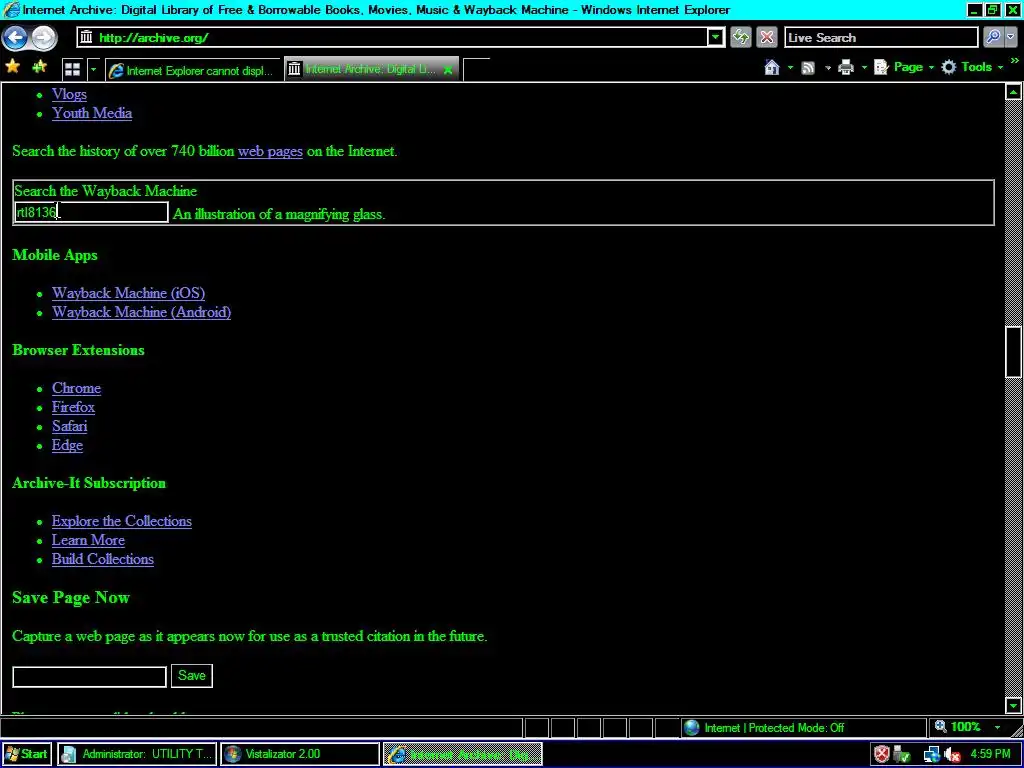The width and height of the screenshot is (1024, 768).
Task: Select the Internet Archive tab
Action: pyautogui.click(x=371, y=69)
